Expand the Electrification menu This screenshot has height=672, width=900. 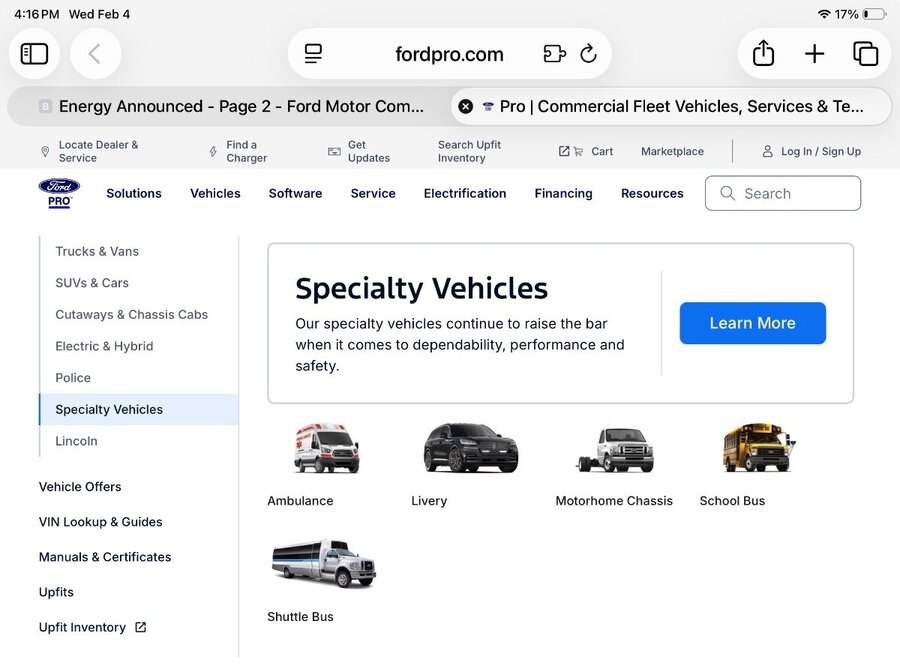tap(464, 193)
